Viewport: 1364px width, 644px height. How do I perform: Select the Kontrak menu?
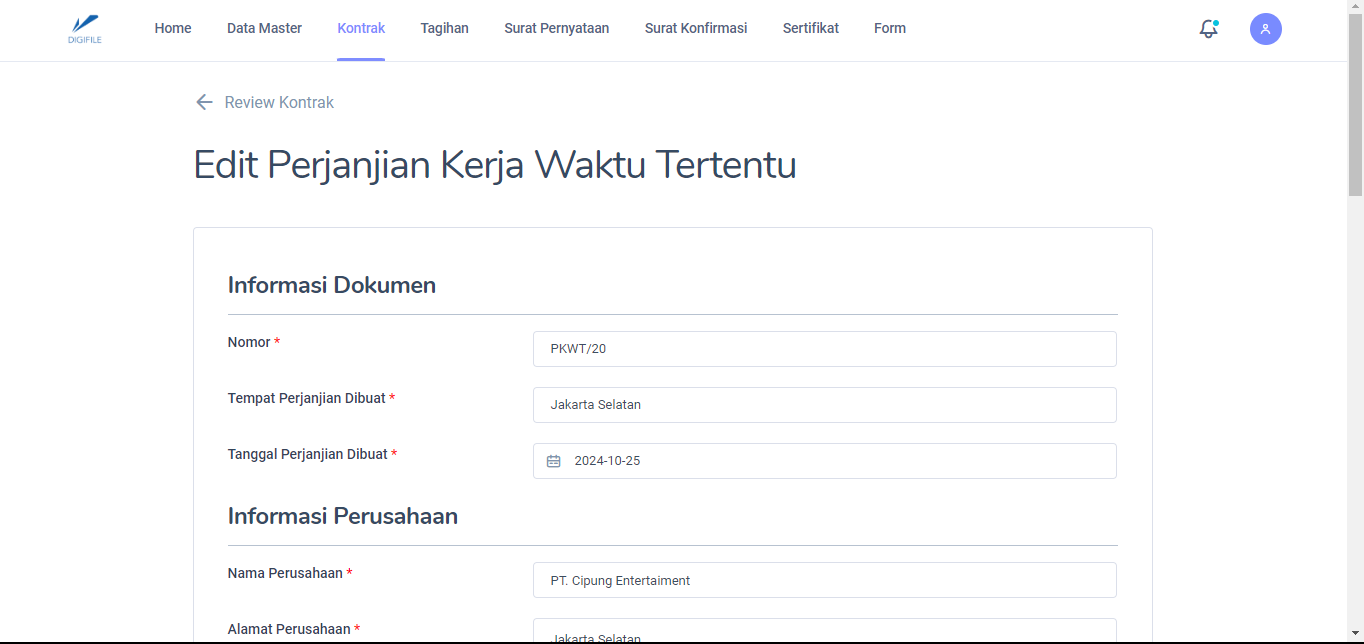[361, 28]
